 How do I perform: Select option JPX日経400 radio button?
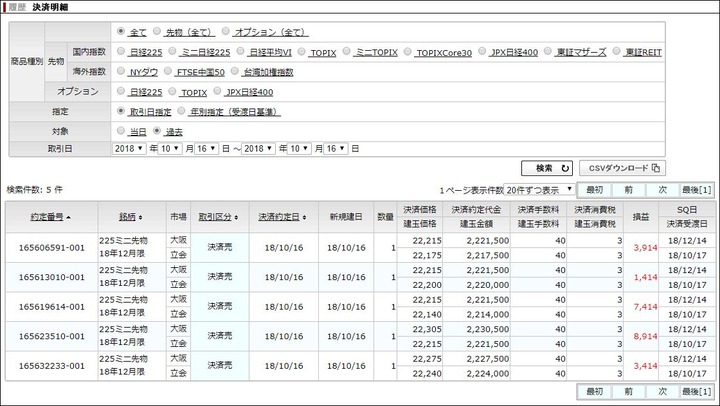tap(217, 91)
